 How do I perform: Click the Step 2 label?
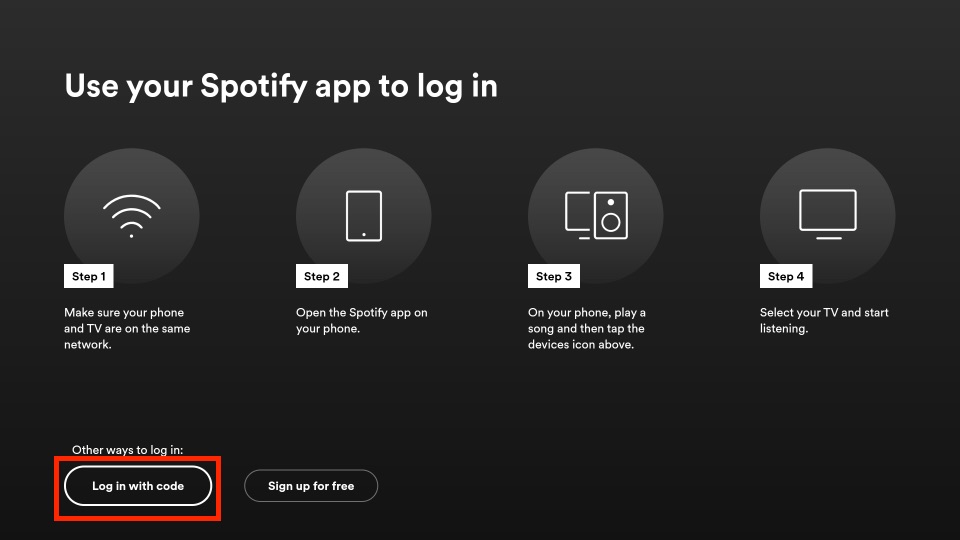click(x=322, y=276)
